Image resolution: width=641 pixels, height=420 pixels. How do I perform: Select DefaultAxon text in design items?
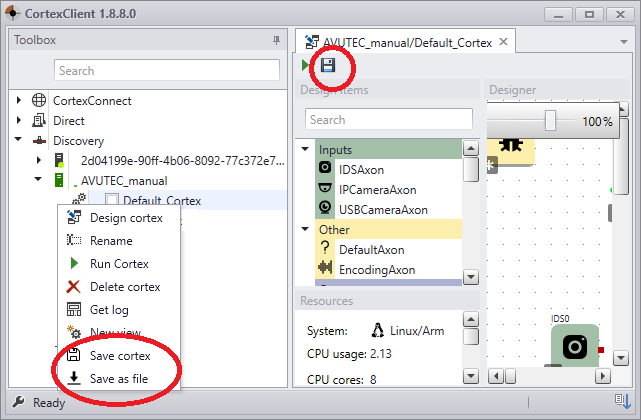click(372, 249)
